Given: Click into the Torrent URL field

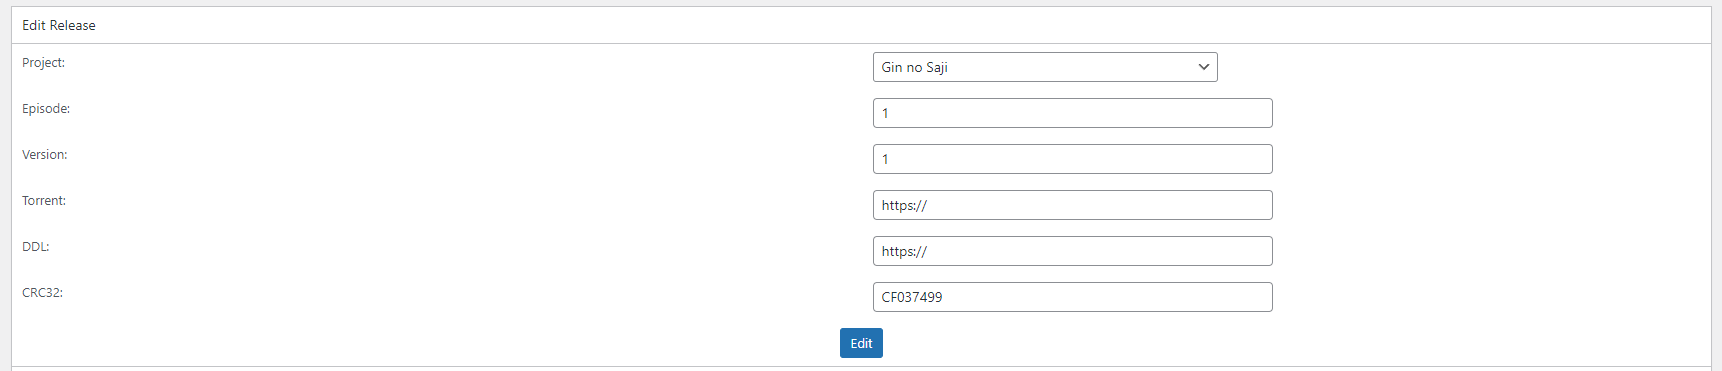Looking at the screenshot, I should [x=1072, y=205].
